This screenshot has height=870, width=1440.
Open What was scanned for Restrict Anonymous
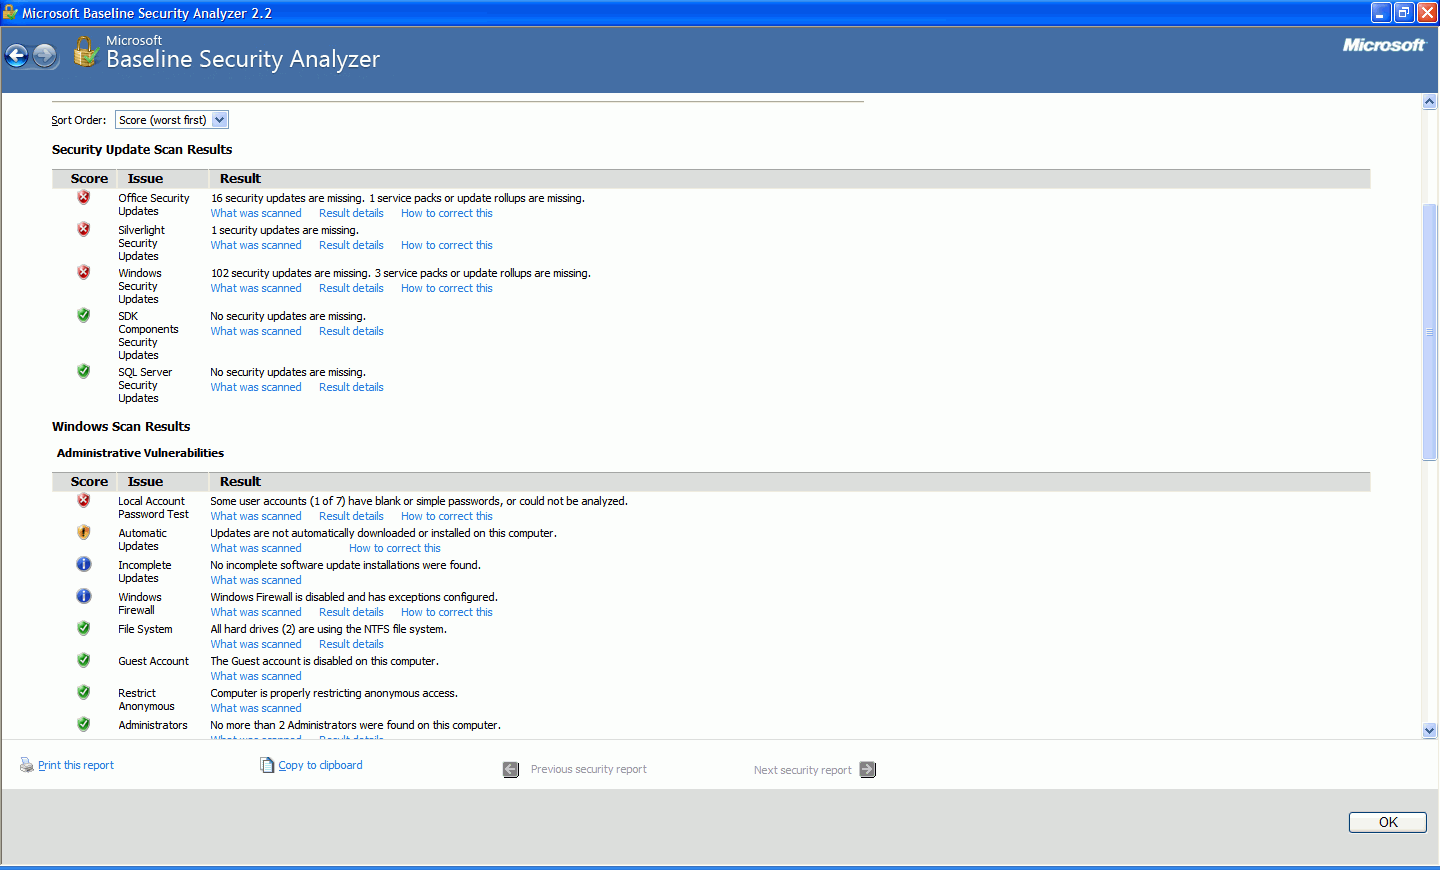click(256, 708)
